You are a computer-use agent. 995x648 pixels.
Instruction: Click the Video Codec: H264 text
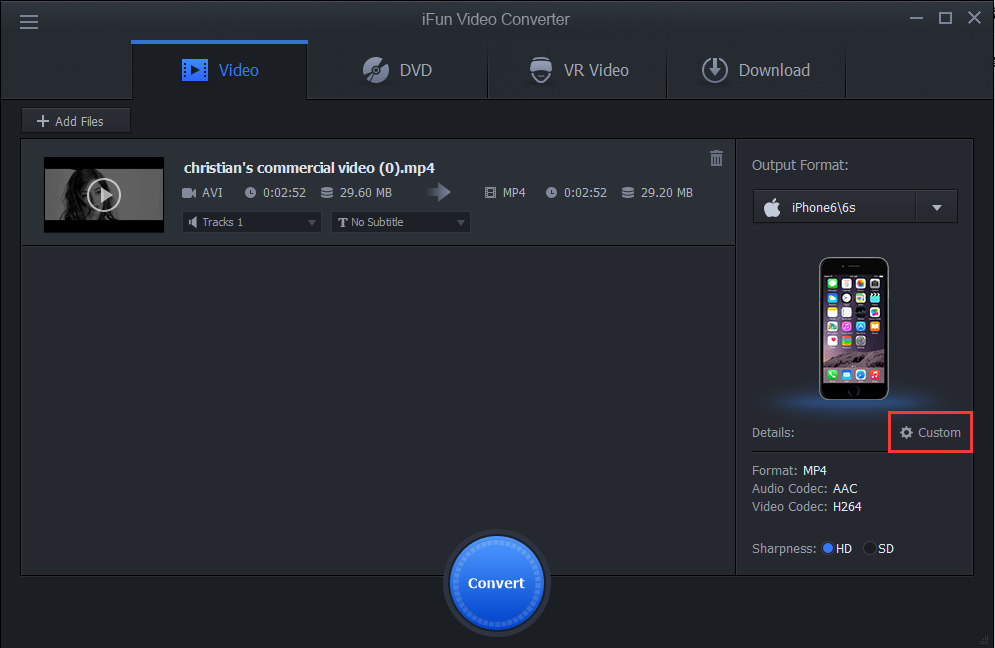point(807,506)
